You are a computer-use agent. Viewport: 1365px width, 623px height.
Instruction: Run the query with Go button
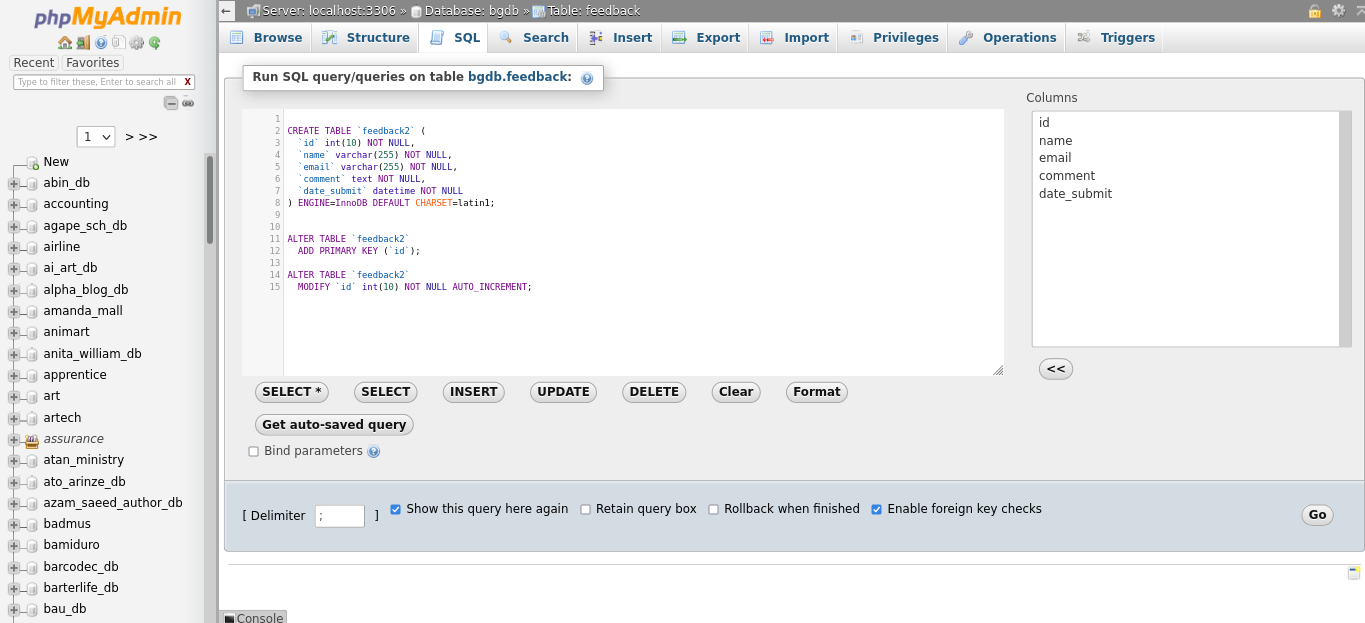[1318, 515]
